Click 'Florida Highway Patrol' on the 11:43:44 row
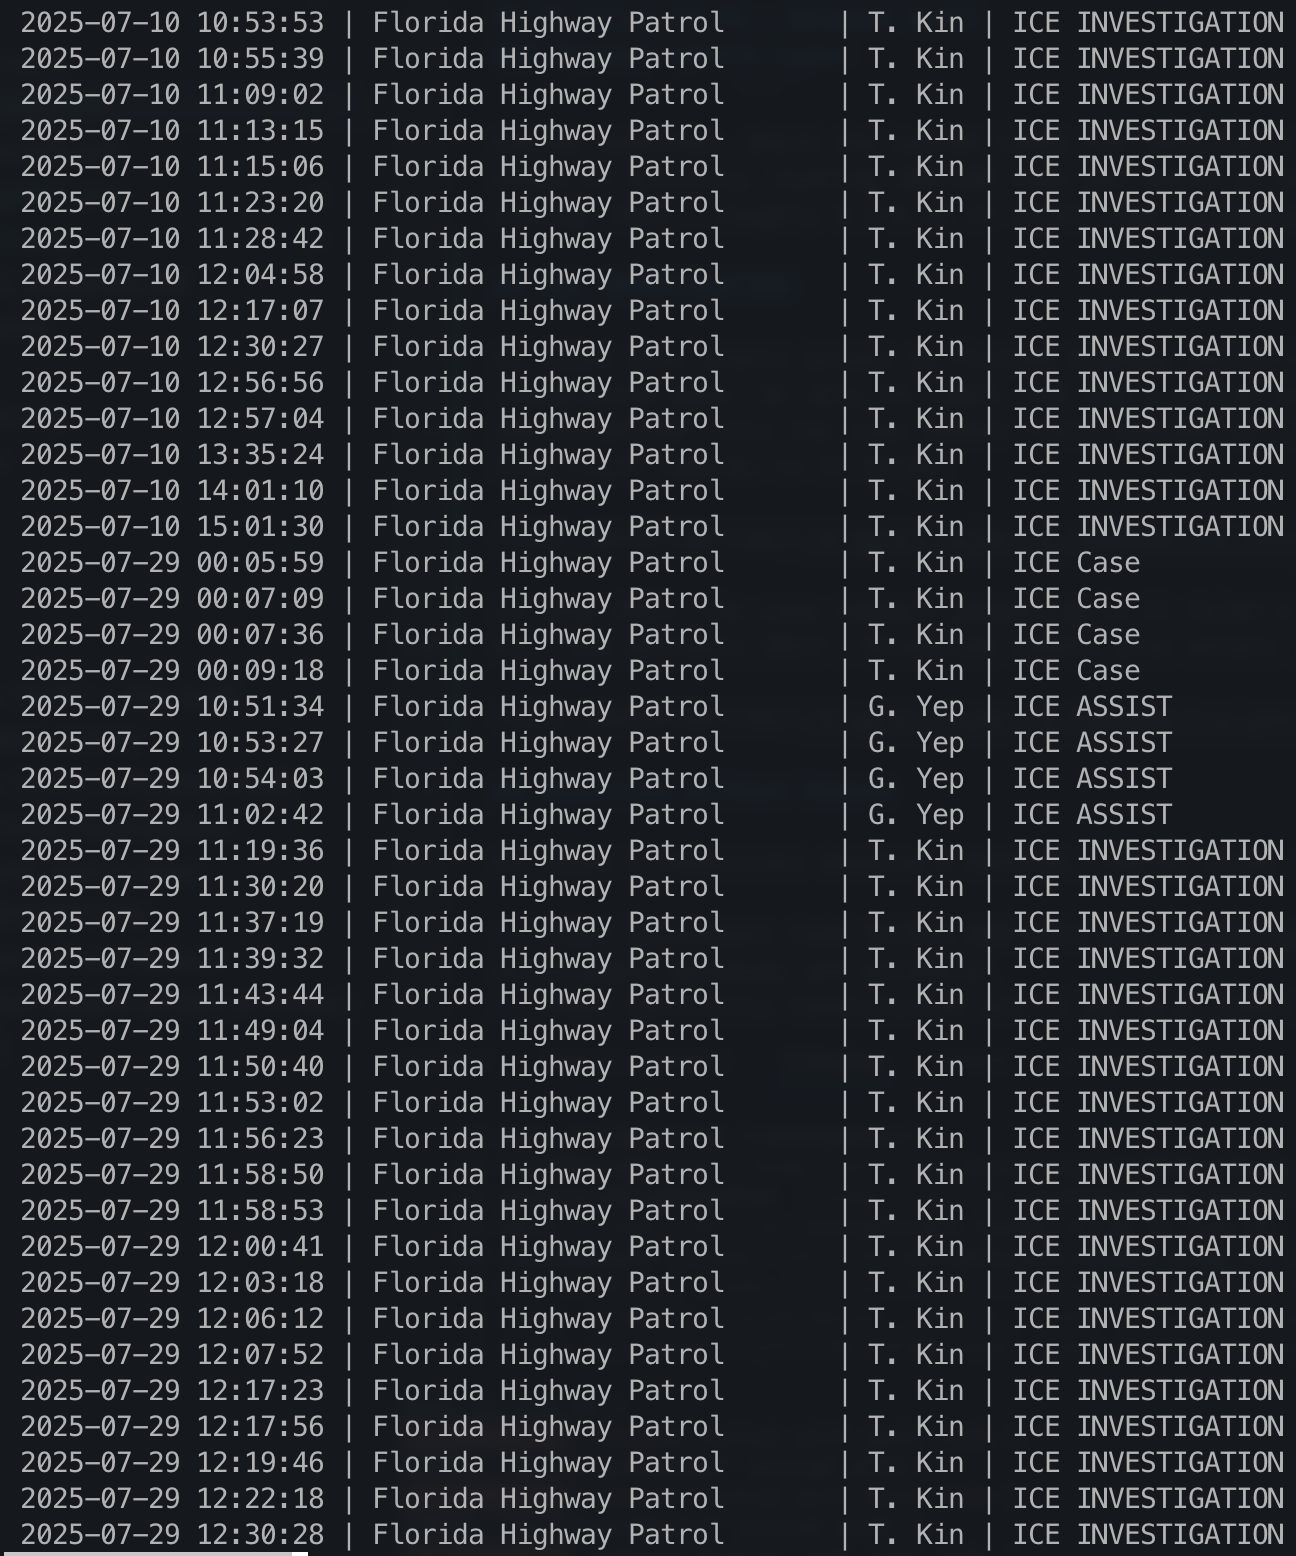 tap(548, 995)
